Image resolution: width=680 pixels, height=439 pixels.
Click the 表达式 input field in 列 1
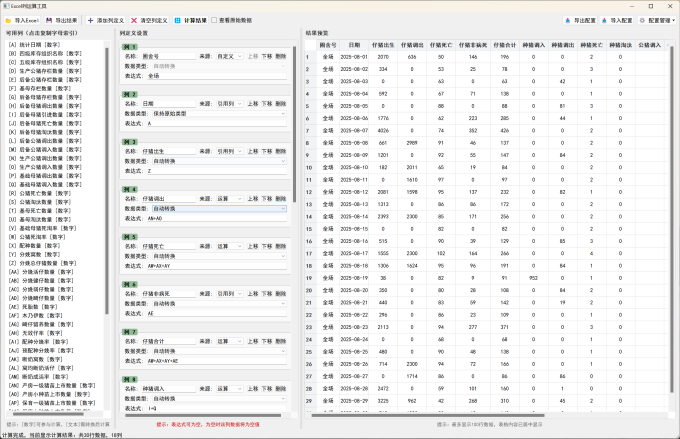point(215,75)
